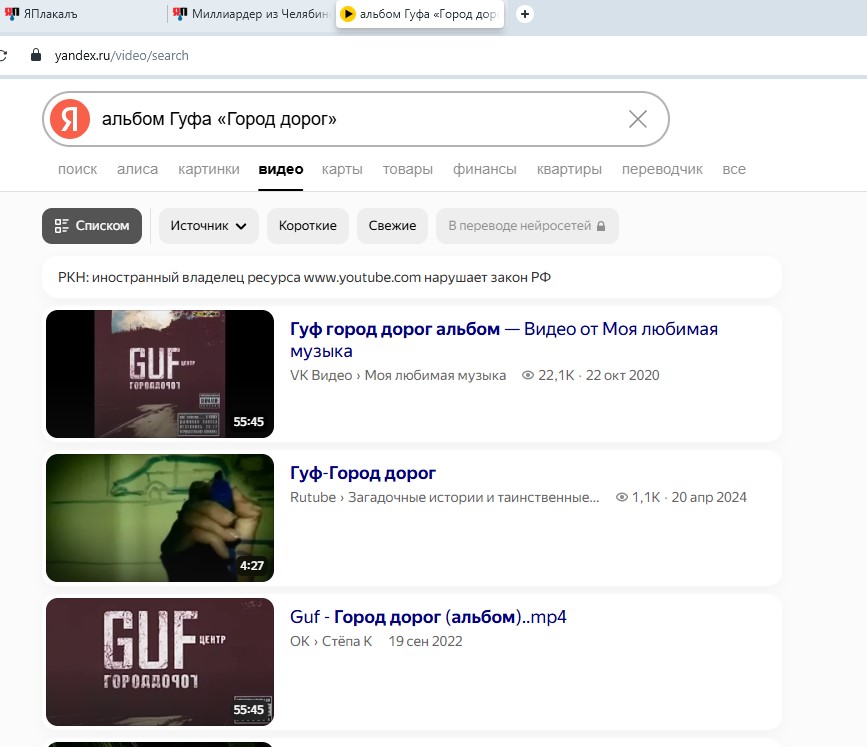Open the картинки section
867x747 pixels.
pos(208,169)
